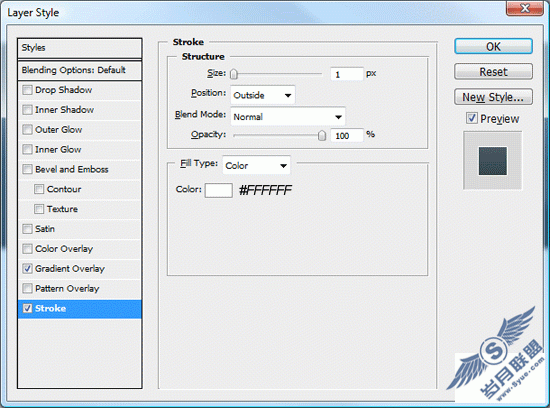This screenshot has height=408, width=550.
Task: Select the Satin effect row
Action: tap(80, 229)
